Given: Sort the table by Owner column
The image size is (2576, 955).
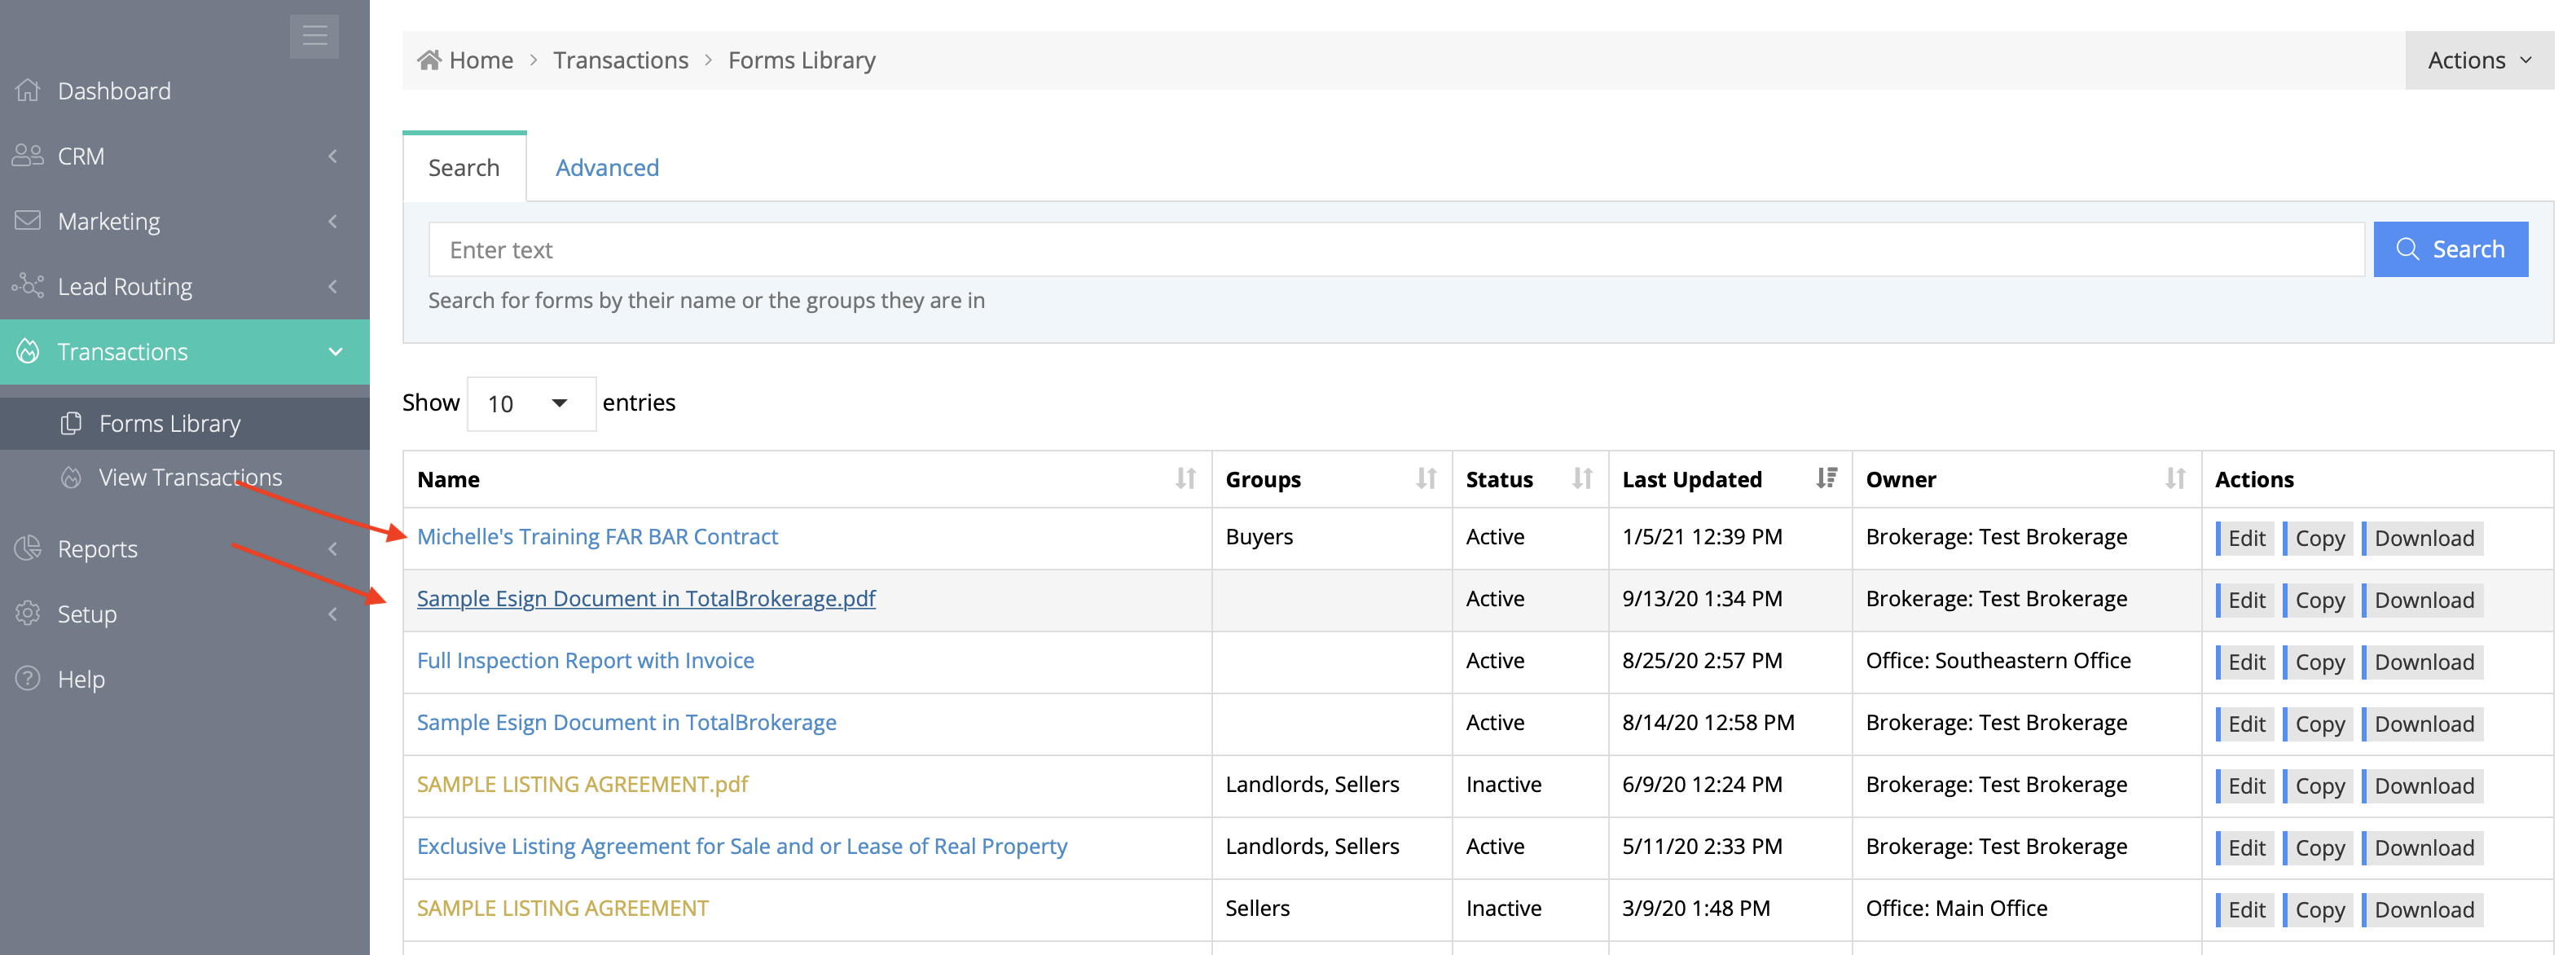Looking at the screenshot, I should pos(2175,479).
